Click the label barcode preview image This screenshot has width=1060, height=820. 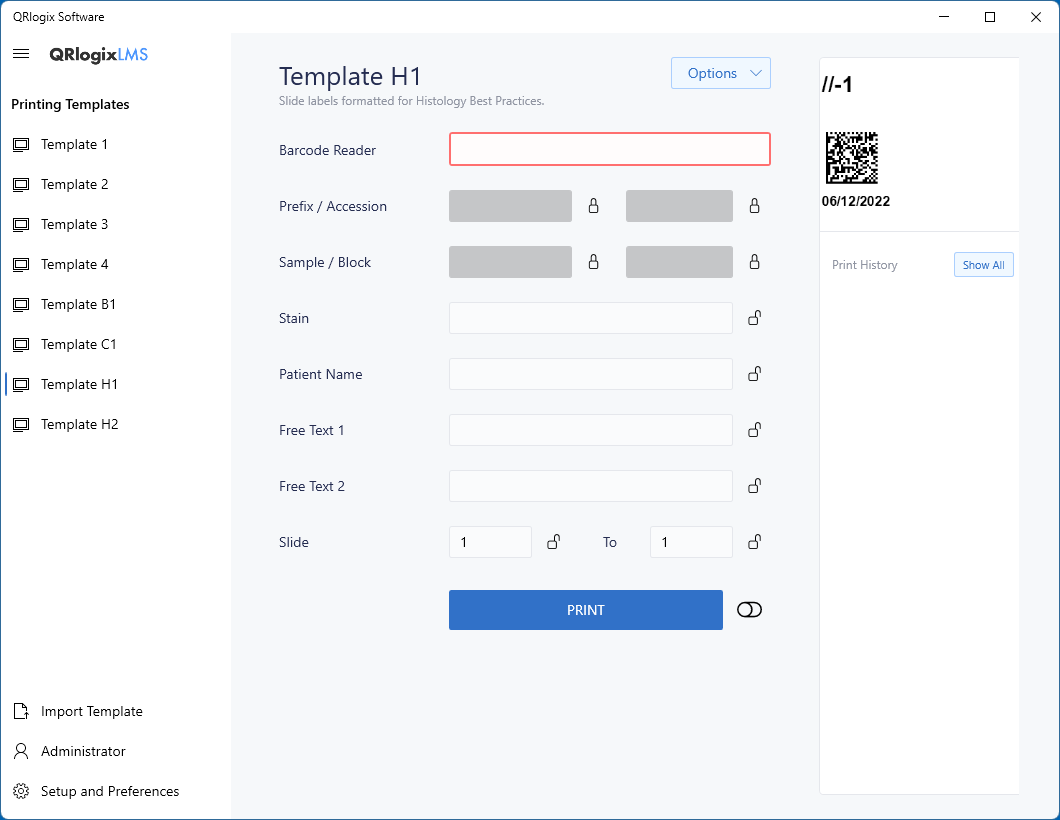(x=851, y=158)
